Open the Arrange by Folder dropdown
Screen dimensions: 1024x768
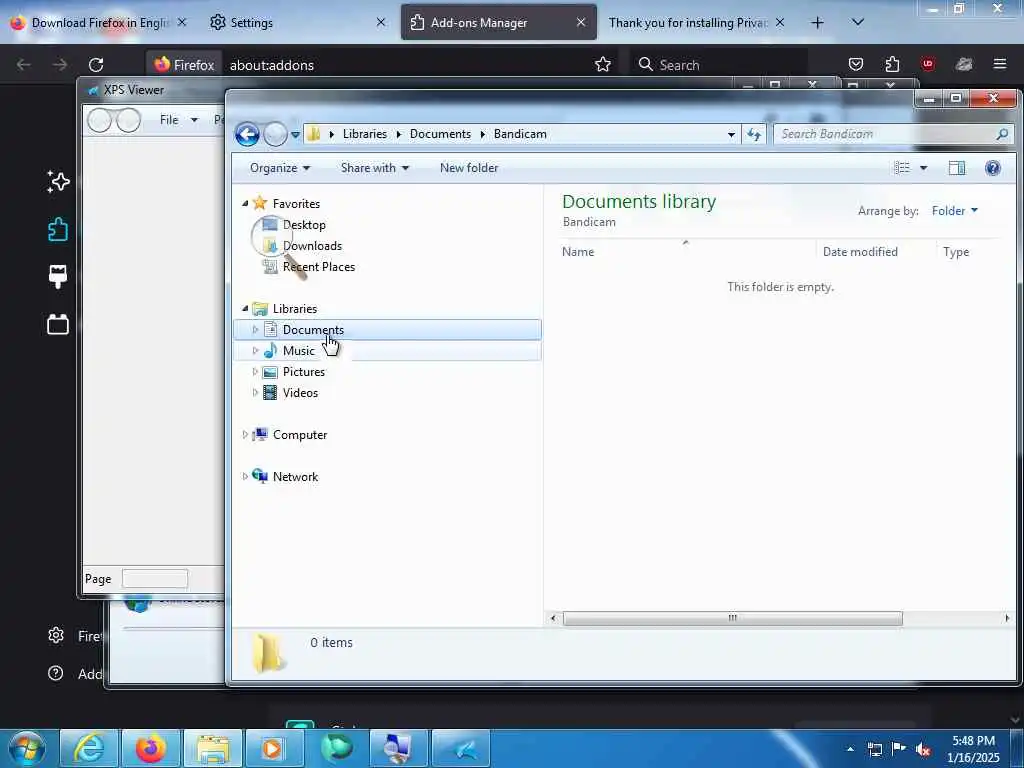pyautogui.click(x=955, y=211)
